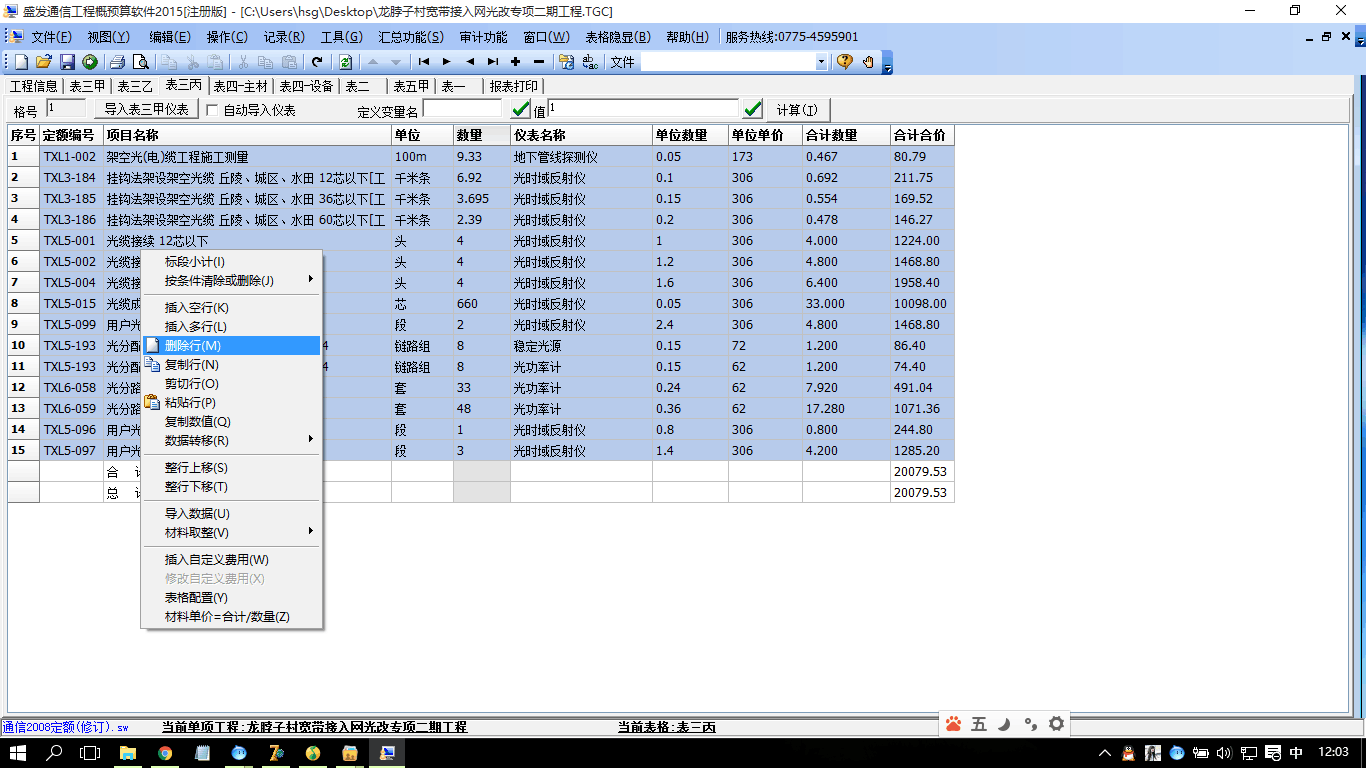Viewport: 1366px width, 768px height.
Task: Jump to the last record
Action: coord(493,62)
